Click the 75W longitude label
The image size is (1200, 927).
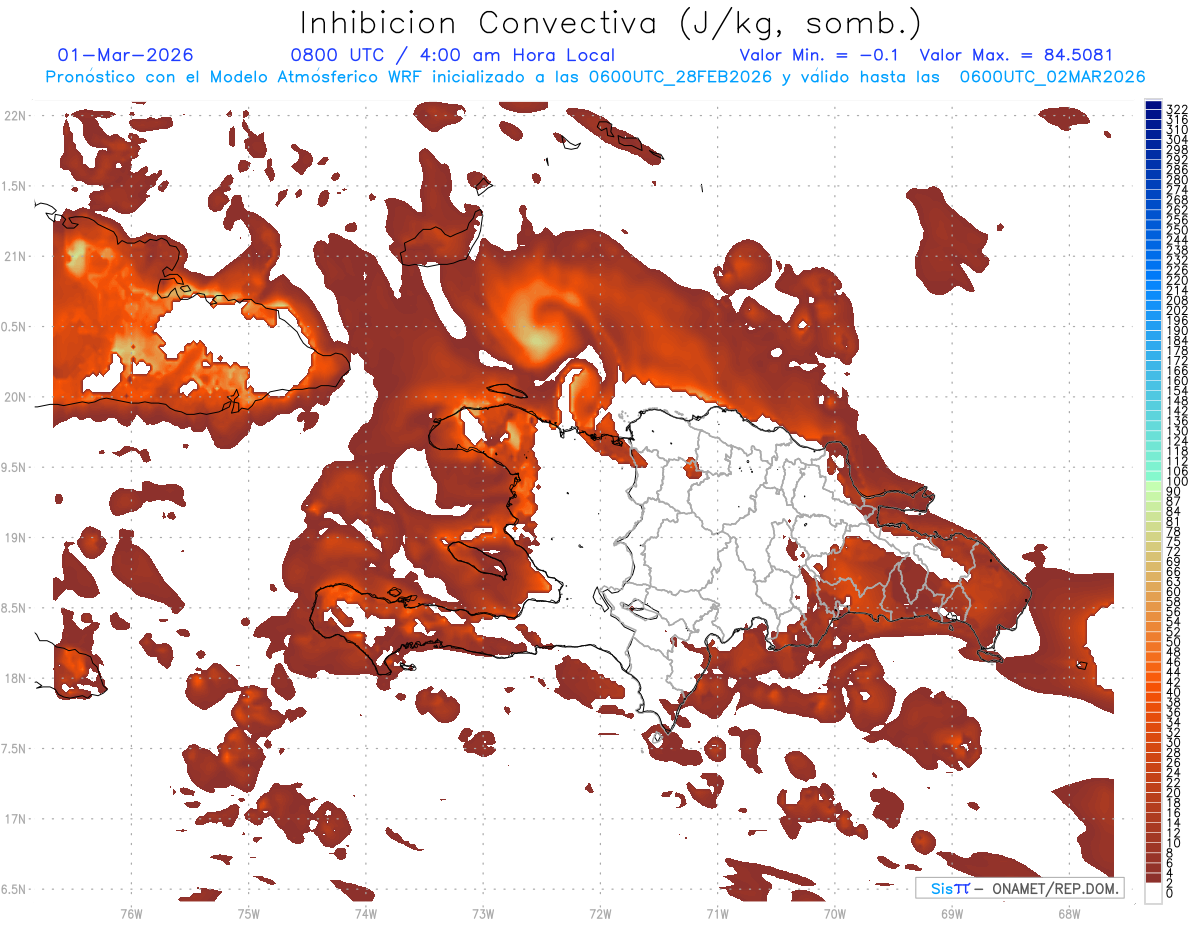[x=248, y=913]
